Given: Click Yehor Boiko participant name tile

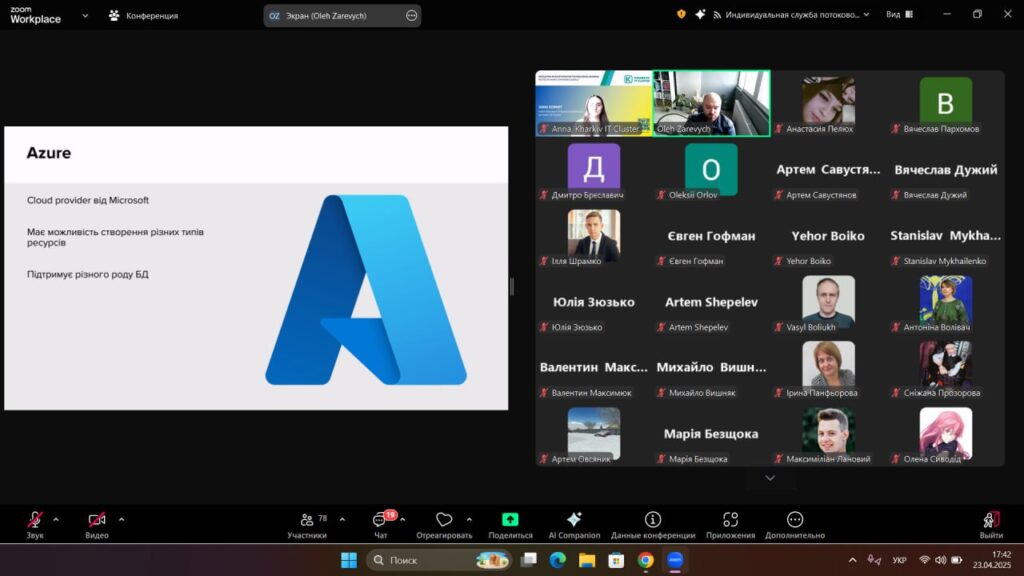Looking at the screenshot, I should [828, 236].
